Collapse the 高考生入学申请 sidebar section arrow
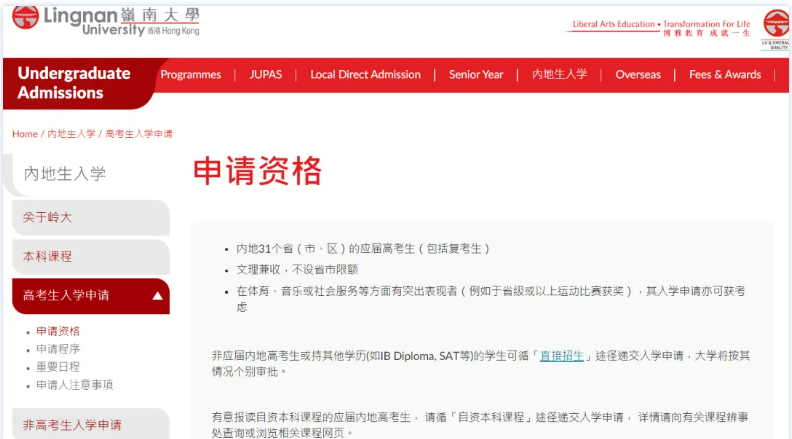 click(157, 296)
